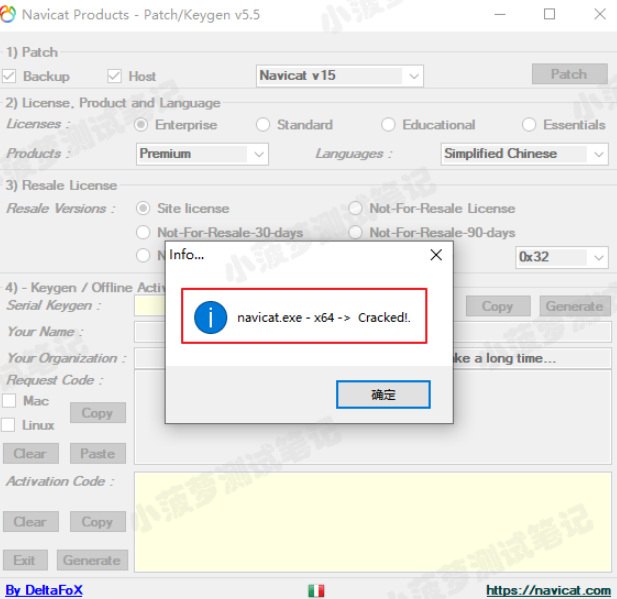Screen dimensions: 617x599
Task: Clear the Activation Code
Action: pyautogui.click(x=31, y=521)
